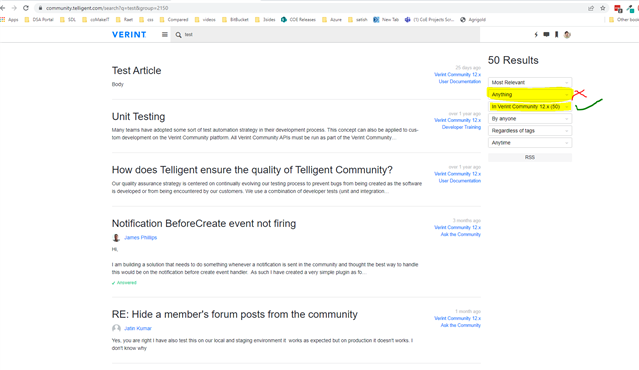Open Developer Training link beside Unit Testing
The width and height of the screenshot is (639, 370).
click(x=461, y=127)
